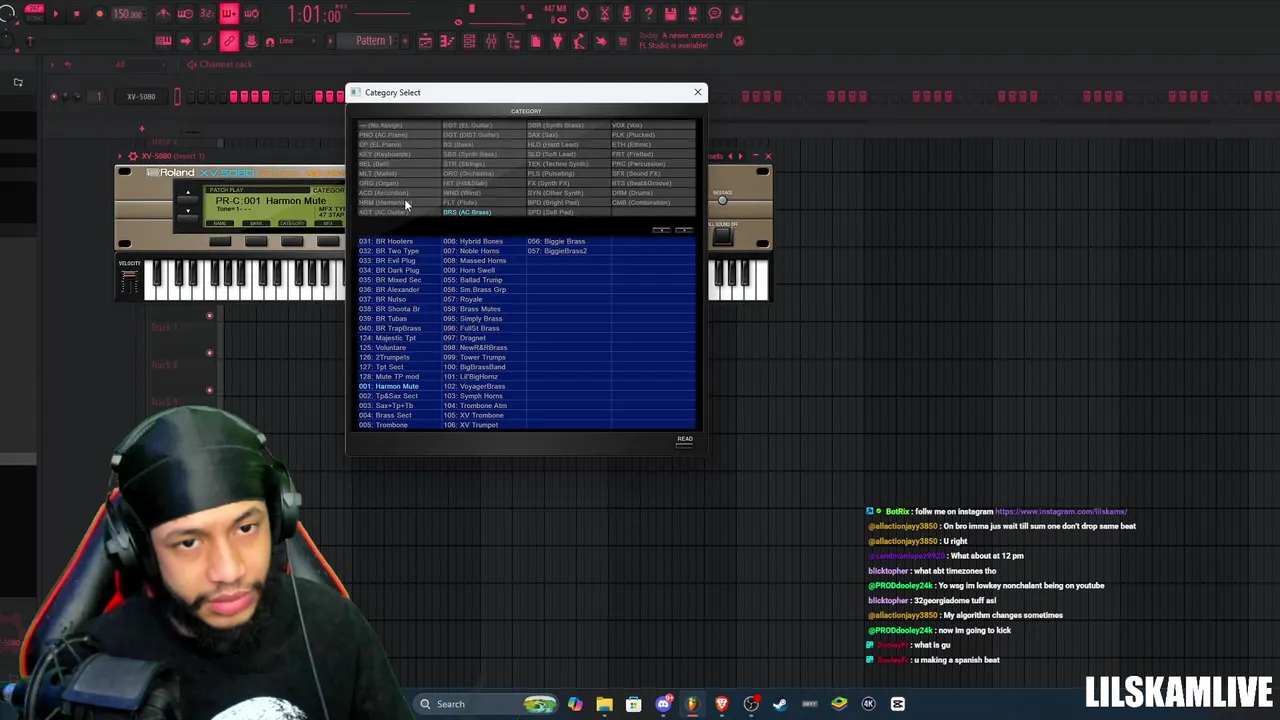Open the Help question mark icon

click(x=648, y=14)
